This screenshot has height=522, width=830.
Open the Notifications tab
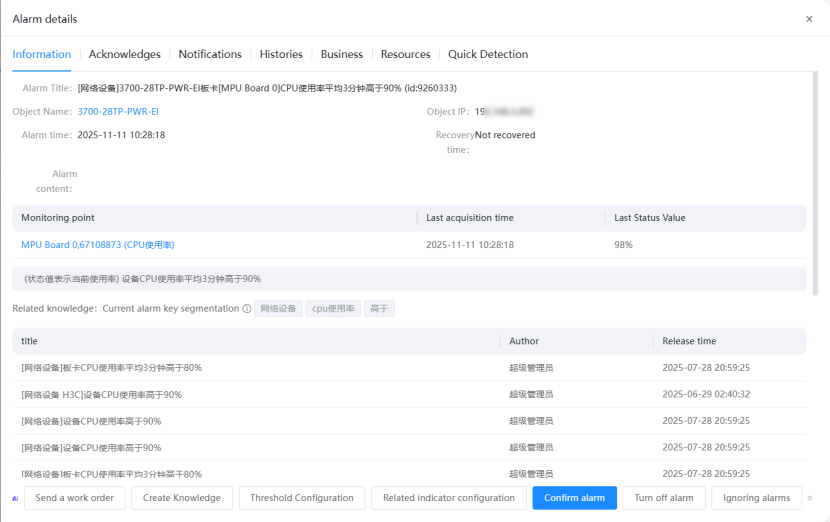click(x=210, y=54)
